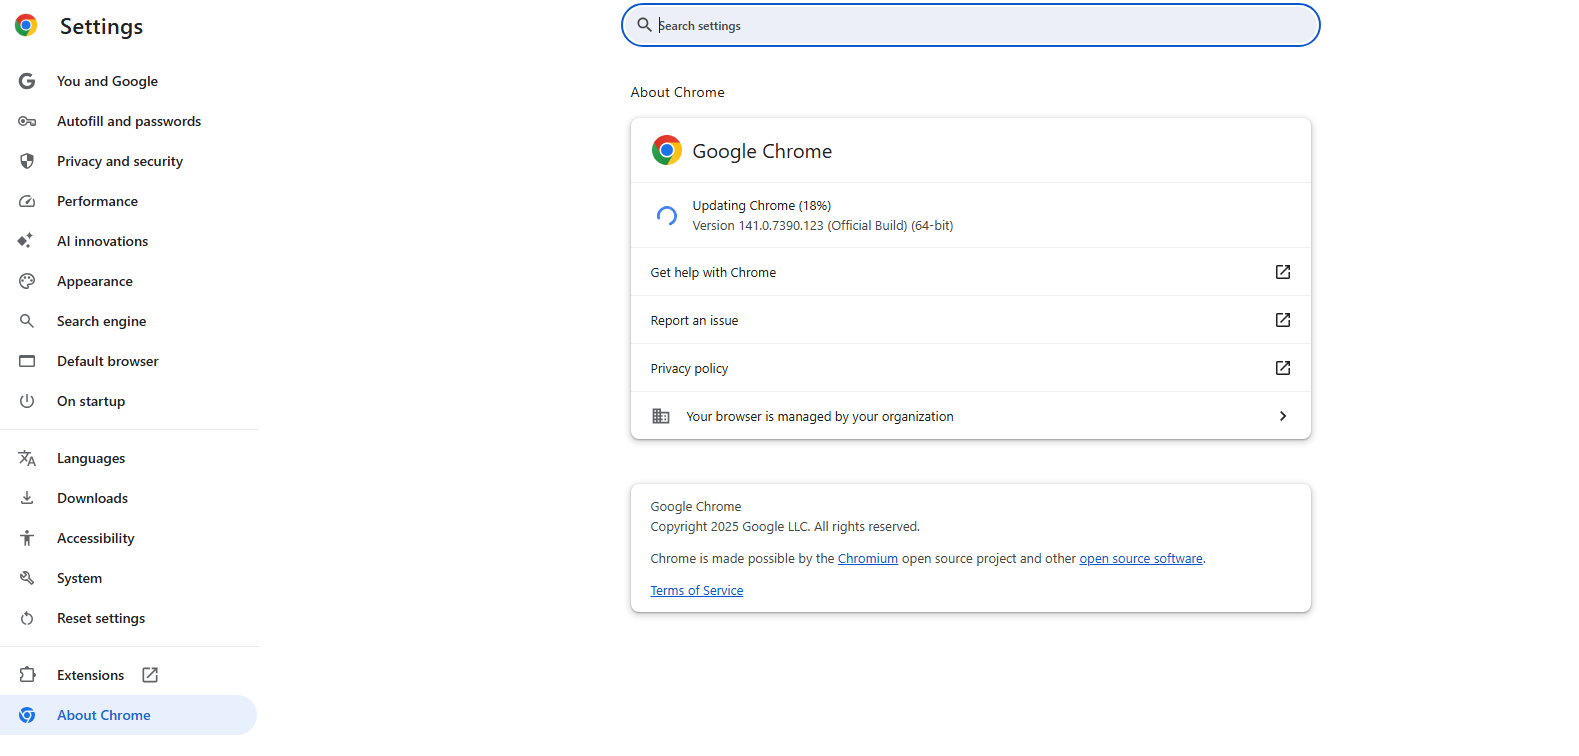
Task: Click the translate icon for Languages
Action: point(27,458)
